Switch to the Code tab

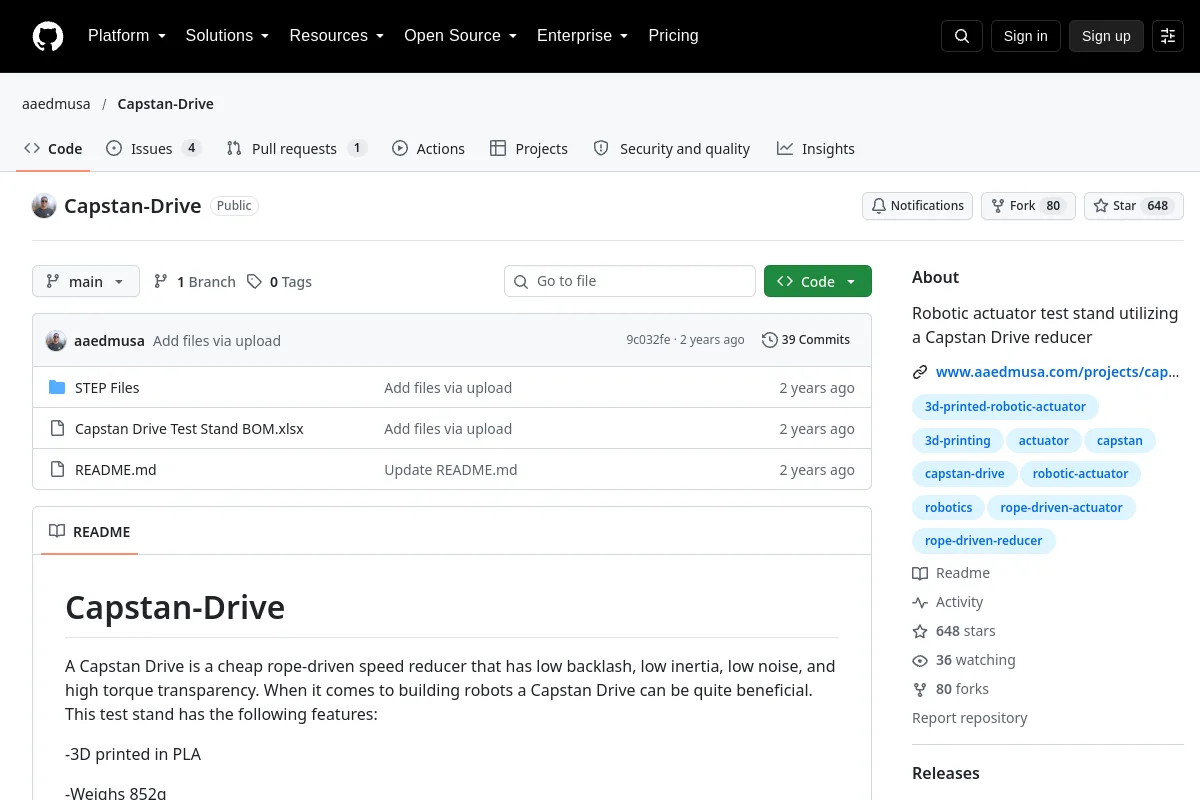pyautogui.click(x=53, y=149)
